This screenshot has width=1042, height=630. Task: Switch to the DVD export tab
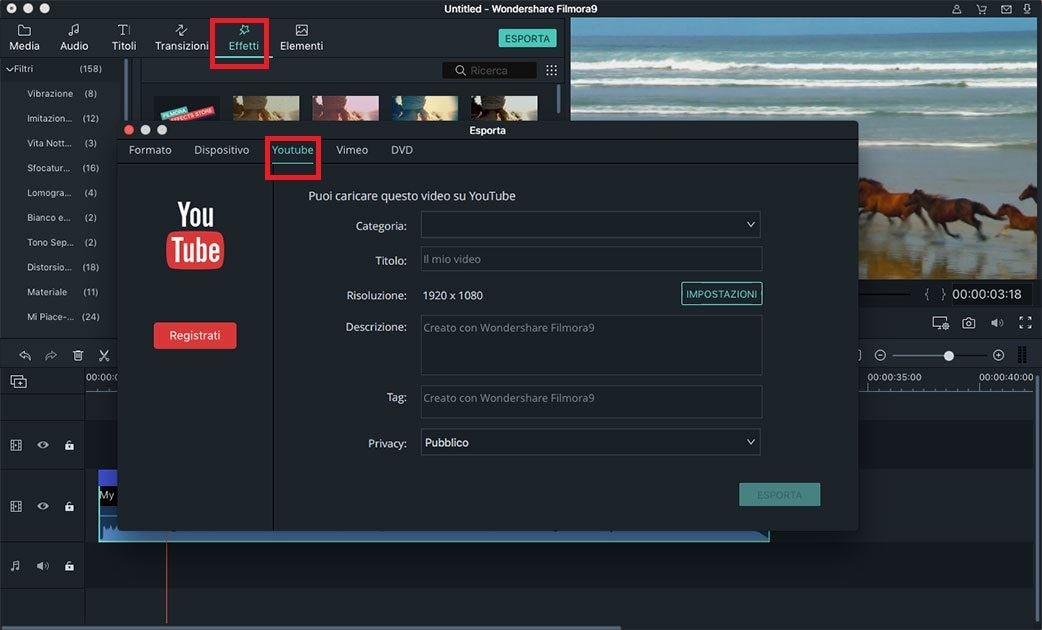click(x=401, y=150)
